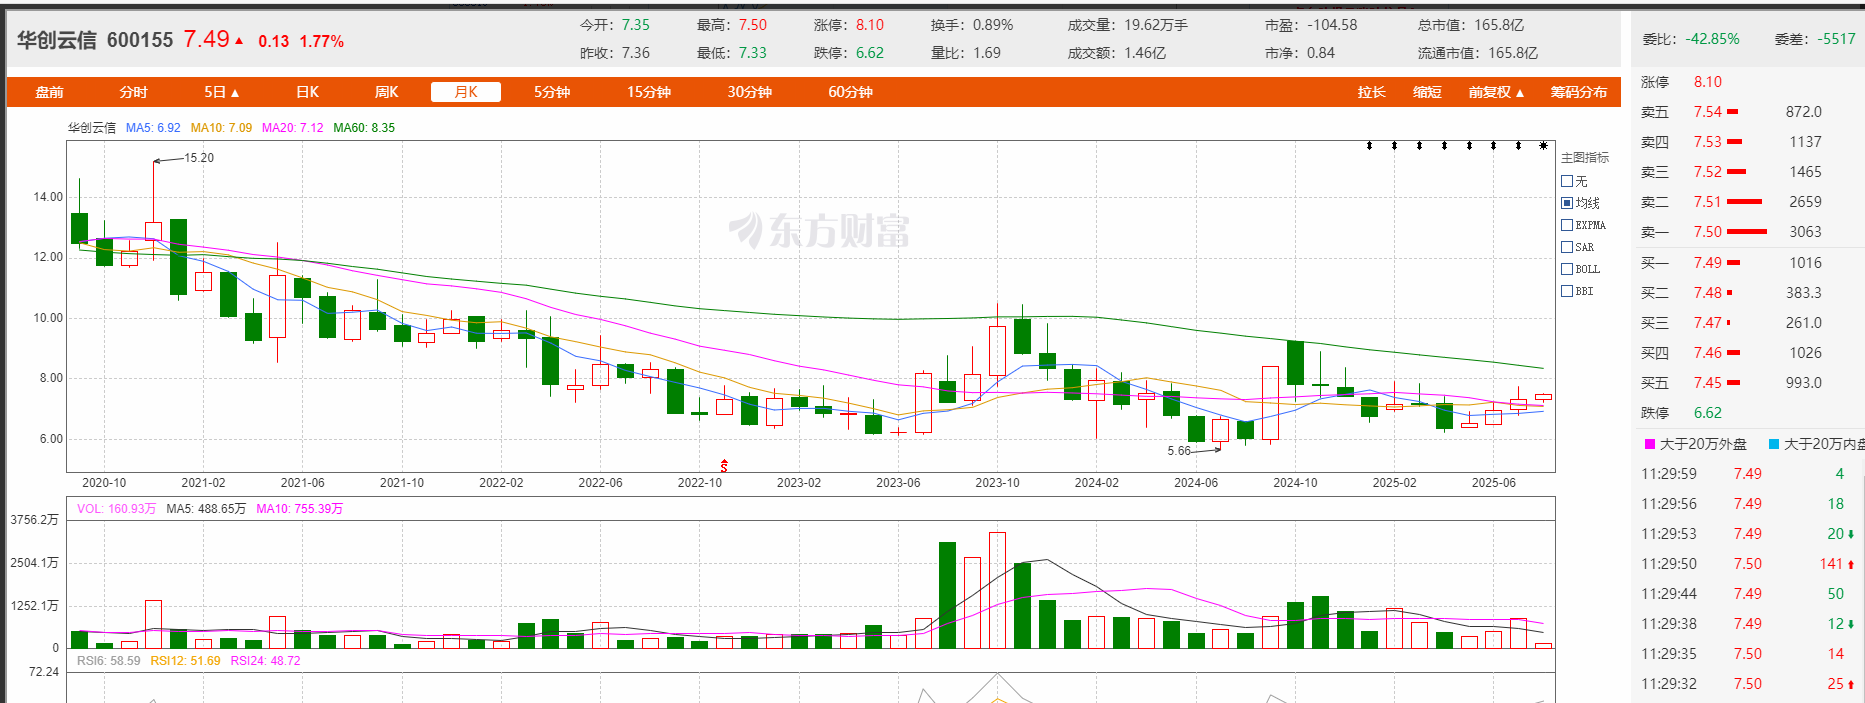This screenshot has height=703, width=1865.
Task: Click the stock name 华创云信
Action: click(57, 40)
